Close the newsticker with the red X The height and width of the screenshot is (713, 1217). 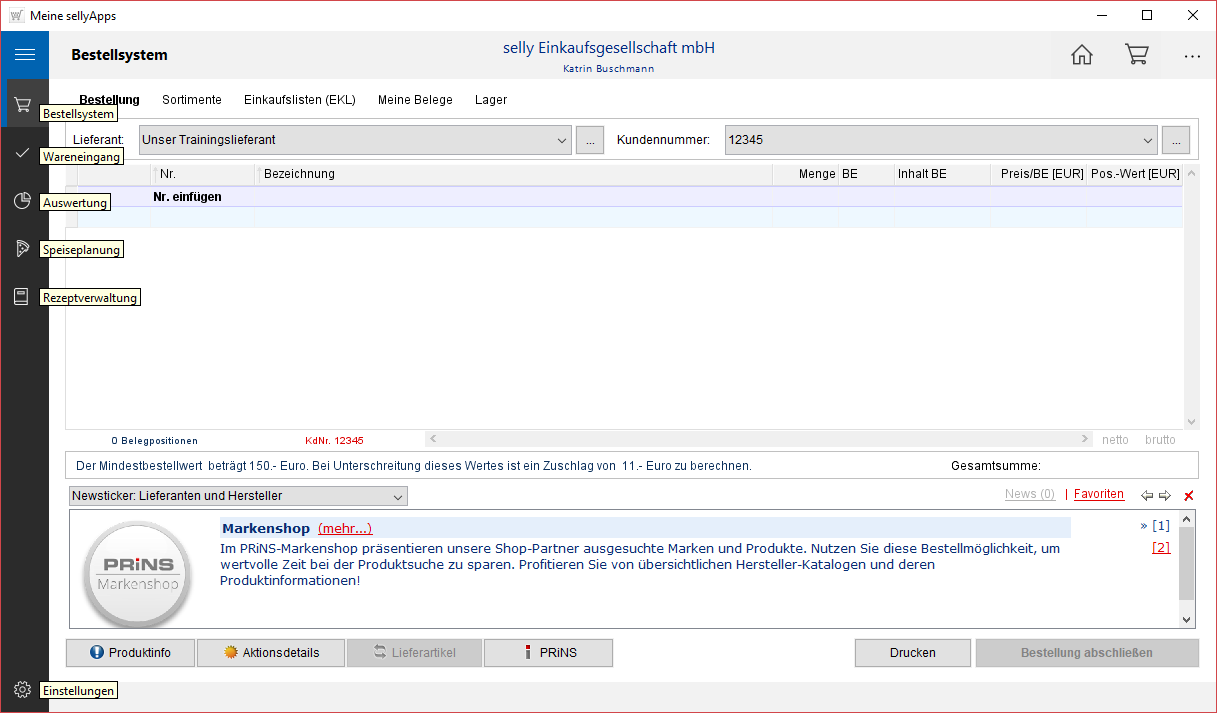pyautogui.click(x=1189, y=496)
